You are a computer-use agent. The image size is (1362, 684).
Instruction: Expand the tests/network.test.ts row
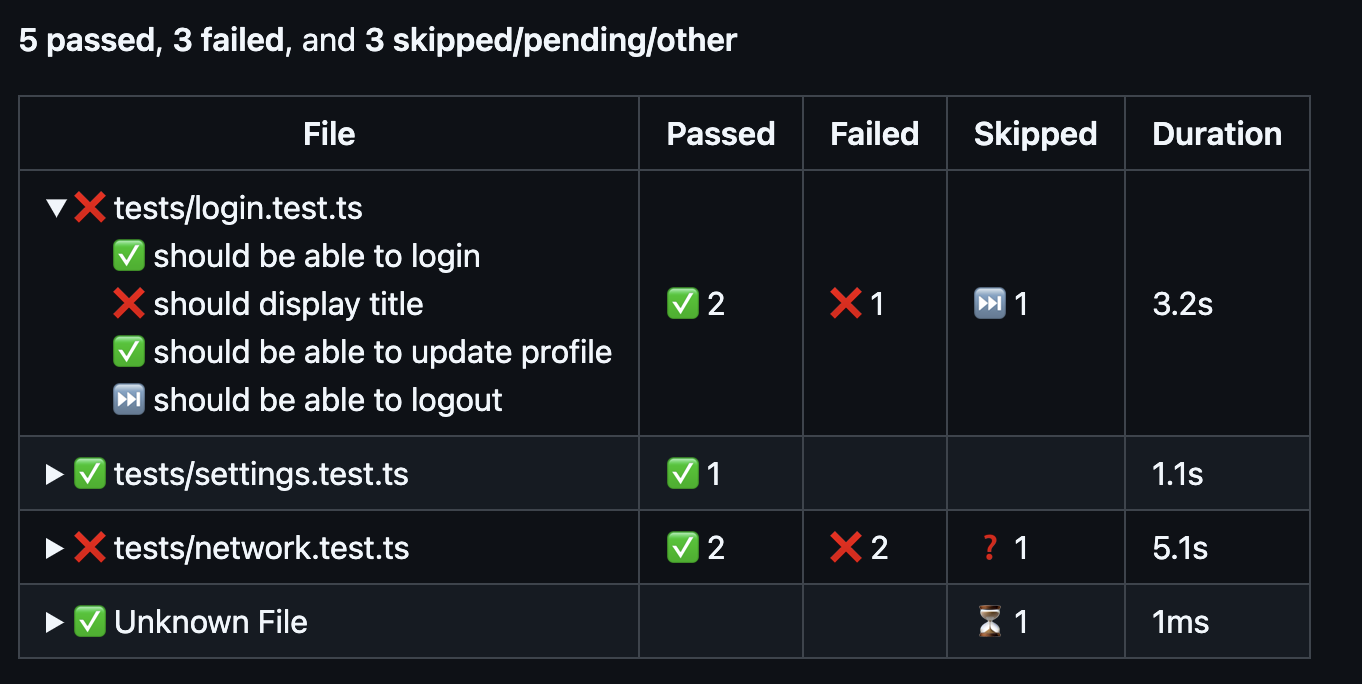pos(55,548)
